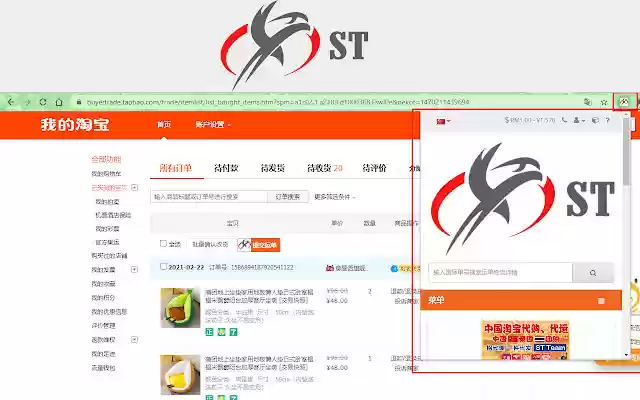Expand the 更多筛选条件 filter options

point(334,197)
